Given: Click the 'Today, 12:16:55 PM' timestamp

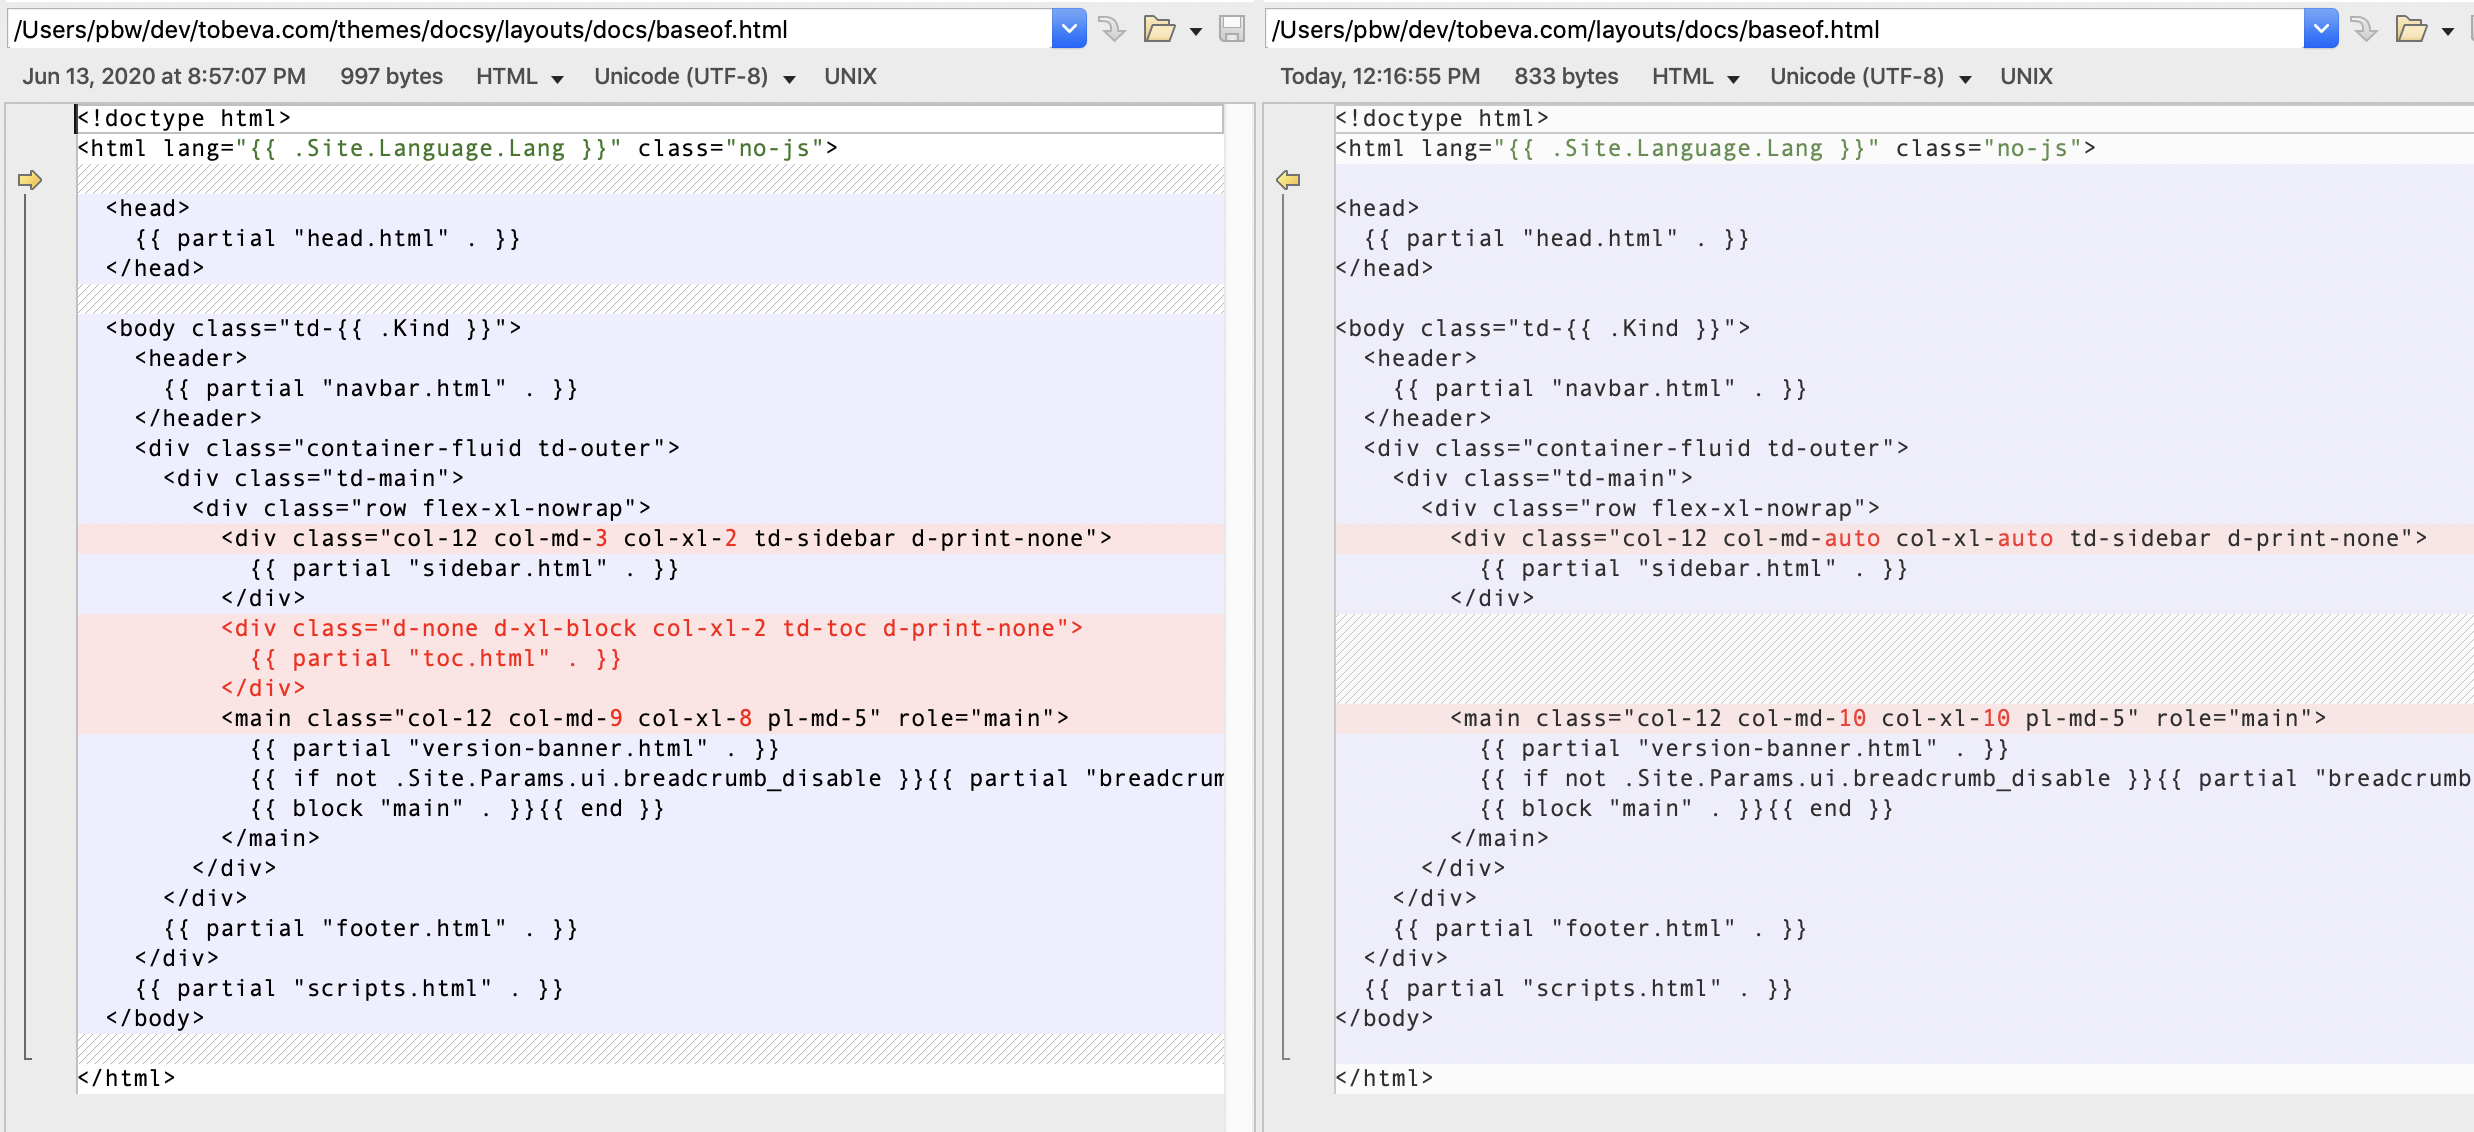Looking at the screenshot, I should (x=1380, y=77).
